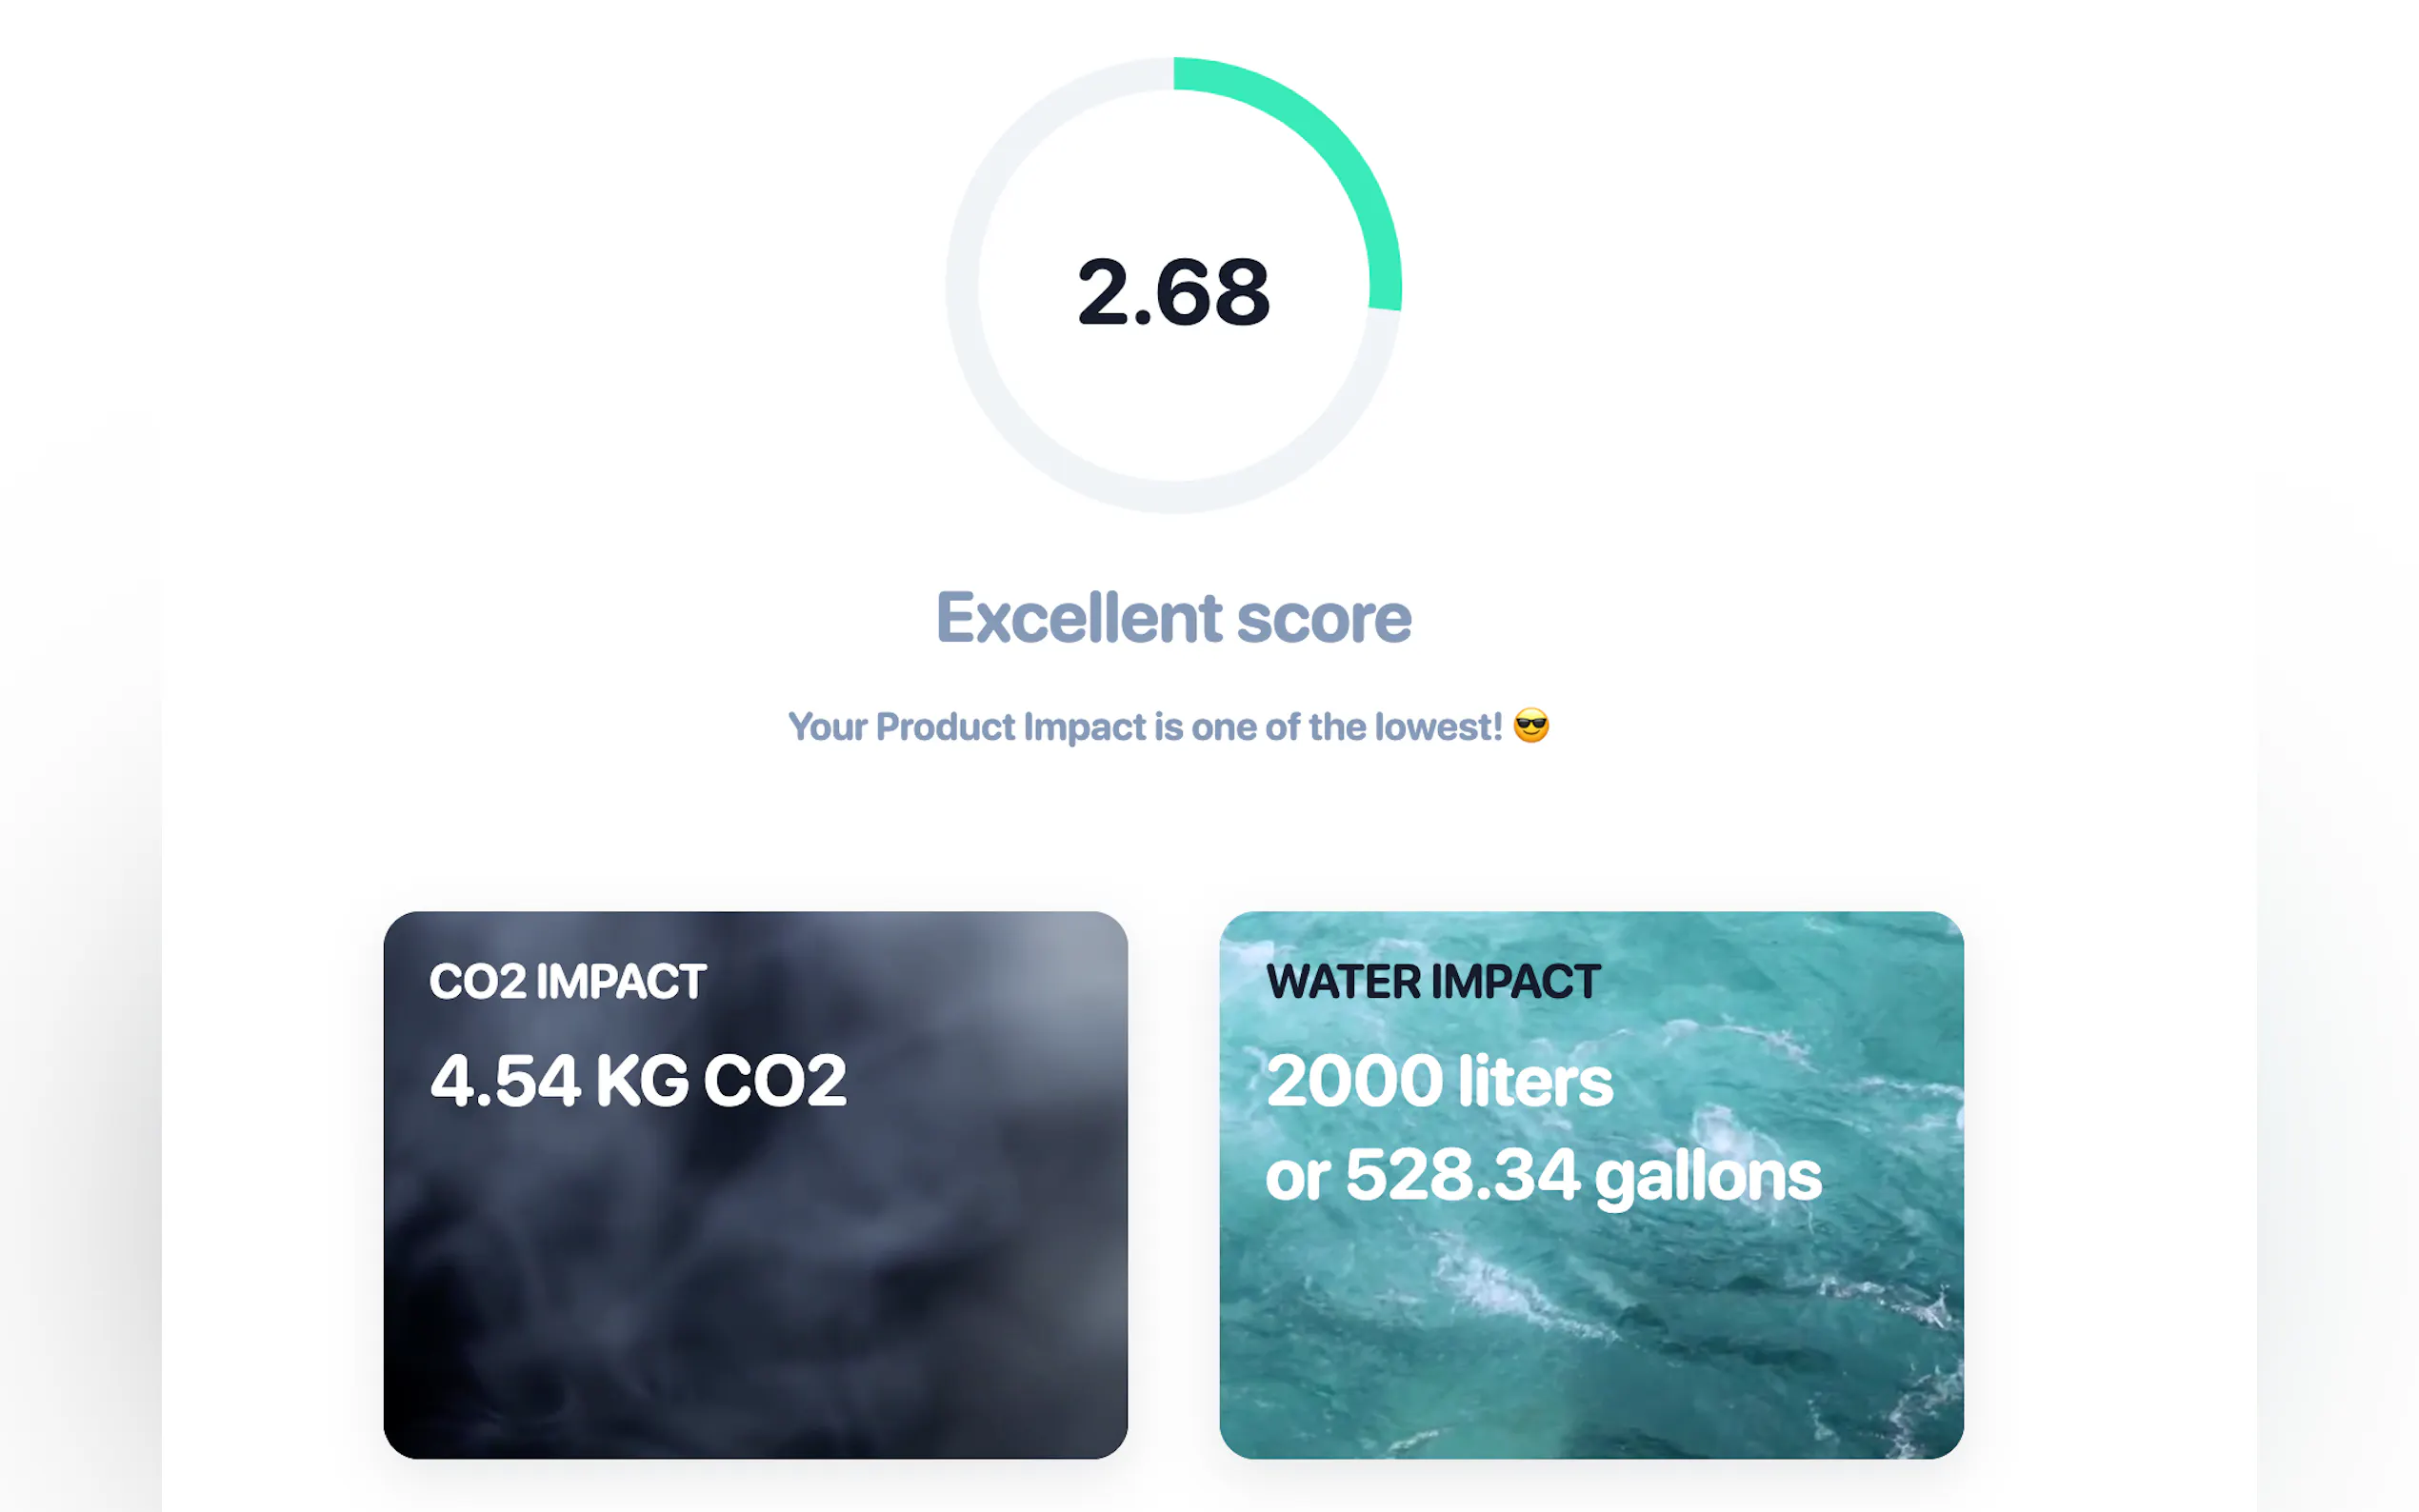
Task: Click the CO2 IMPACT card title
Action: [x=567, y=982]
